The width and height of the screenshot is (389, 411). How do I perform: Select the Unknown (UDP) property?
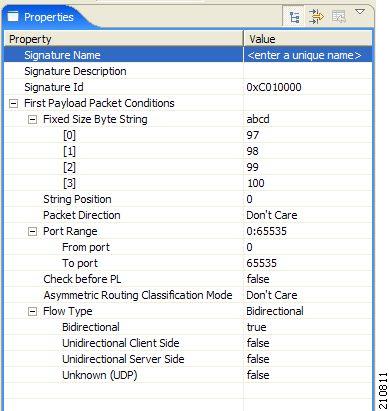click(100, 375)
